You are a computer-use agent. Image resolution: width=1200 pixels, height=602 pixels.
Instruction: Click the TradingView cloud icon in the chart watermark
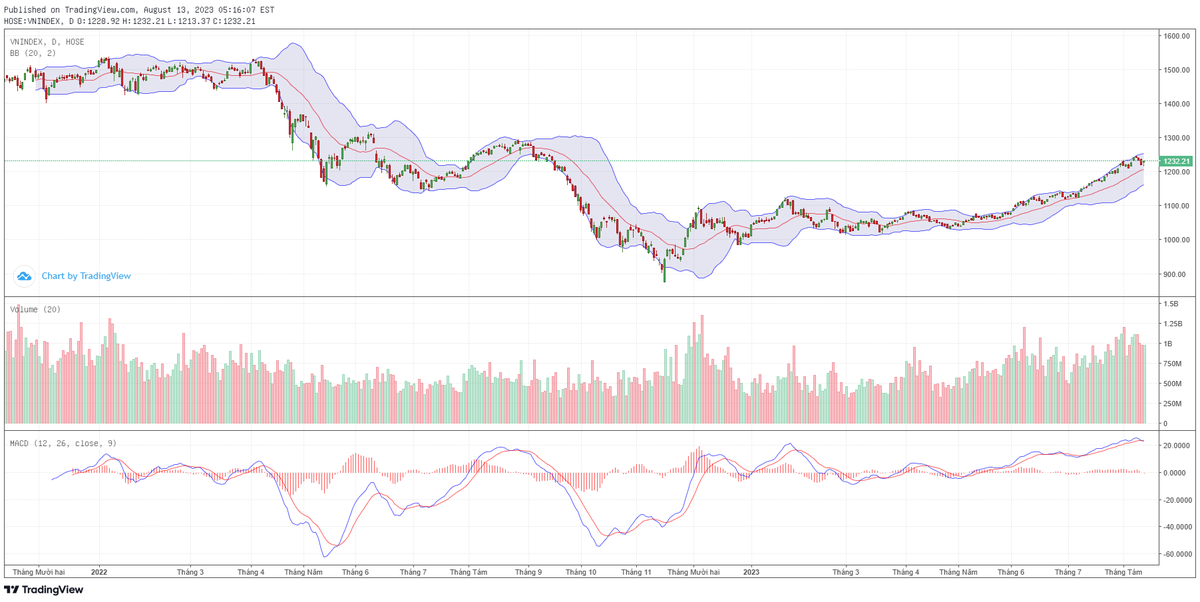24,275
